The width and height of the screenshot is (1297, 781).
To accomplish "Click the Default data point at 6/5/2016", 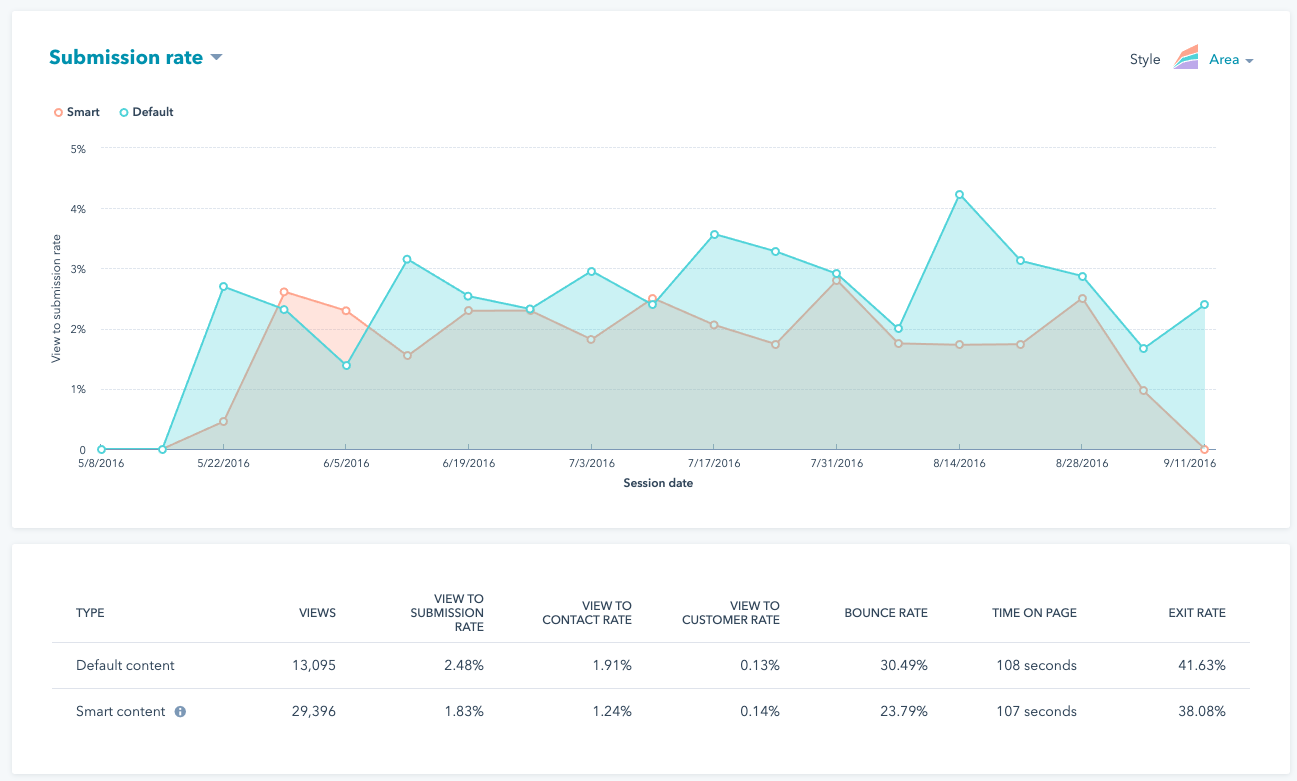I will (346, 366).
